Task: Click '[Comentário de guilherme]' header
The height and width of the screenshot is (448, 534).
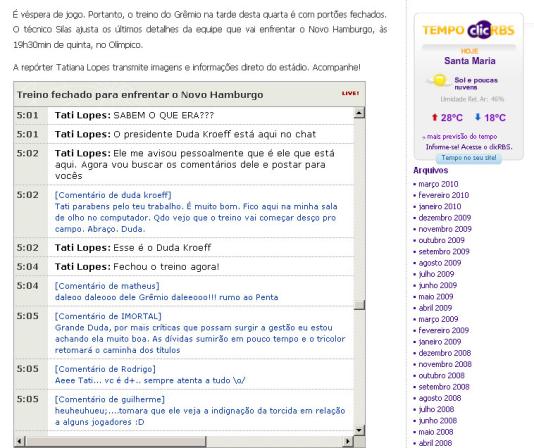Action: pyautogui.click(x=110, y=399)
